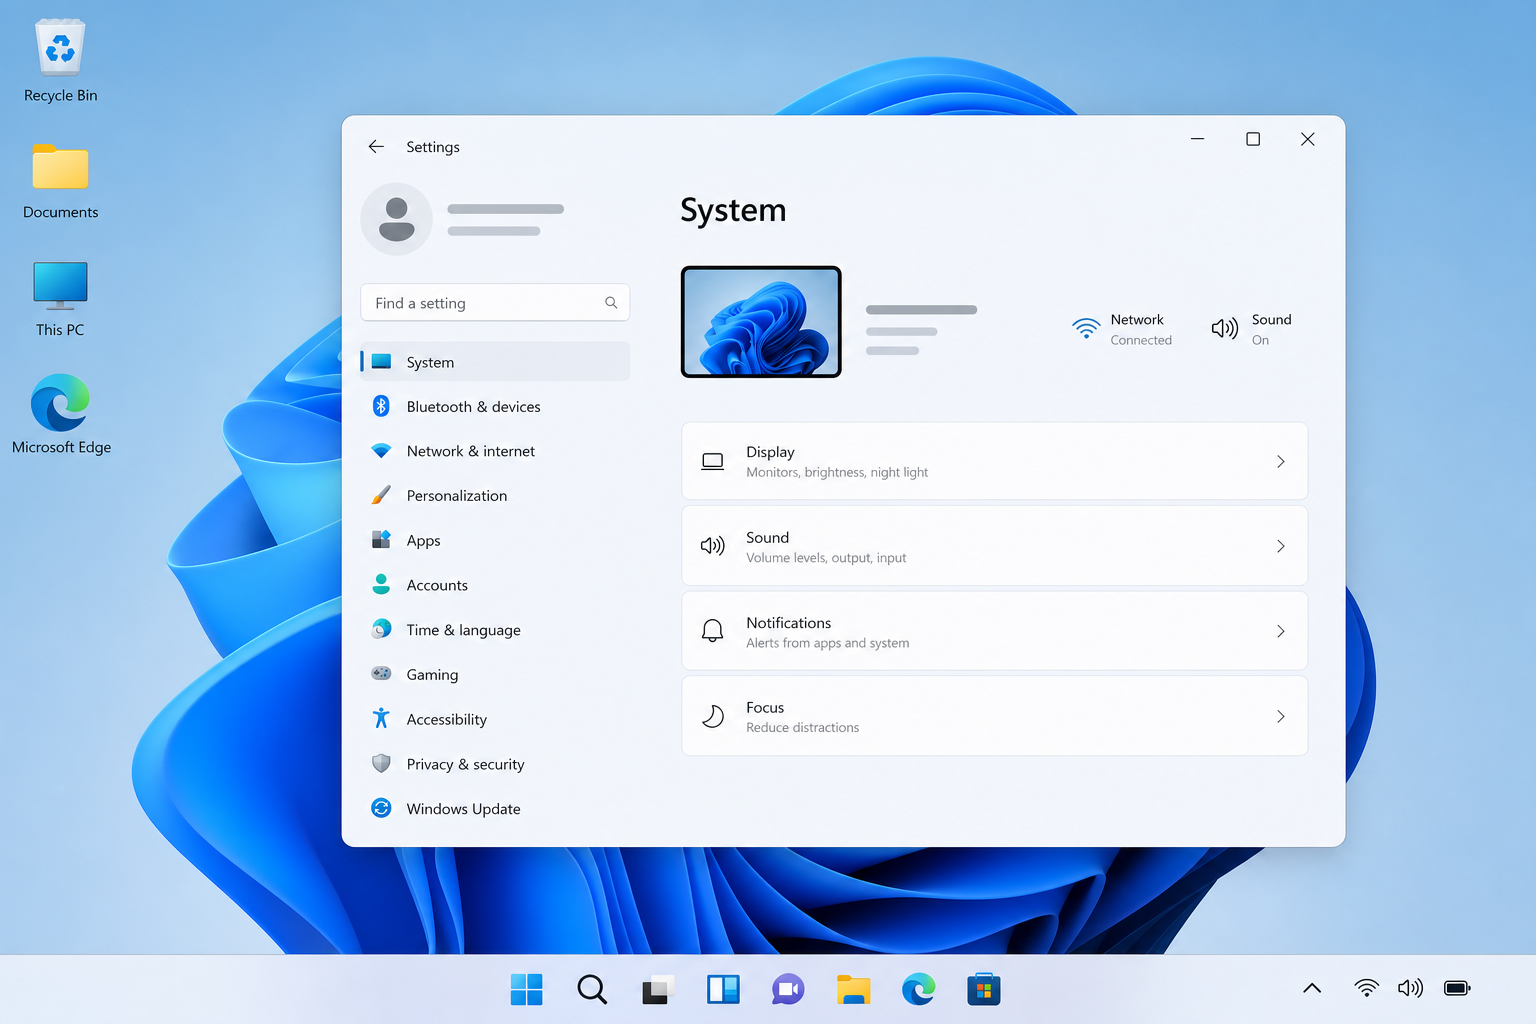Select the Documents folder on desktop
Screen dimensions: 1536x1024
pos(60,181)
